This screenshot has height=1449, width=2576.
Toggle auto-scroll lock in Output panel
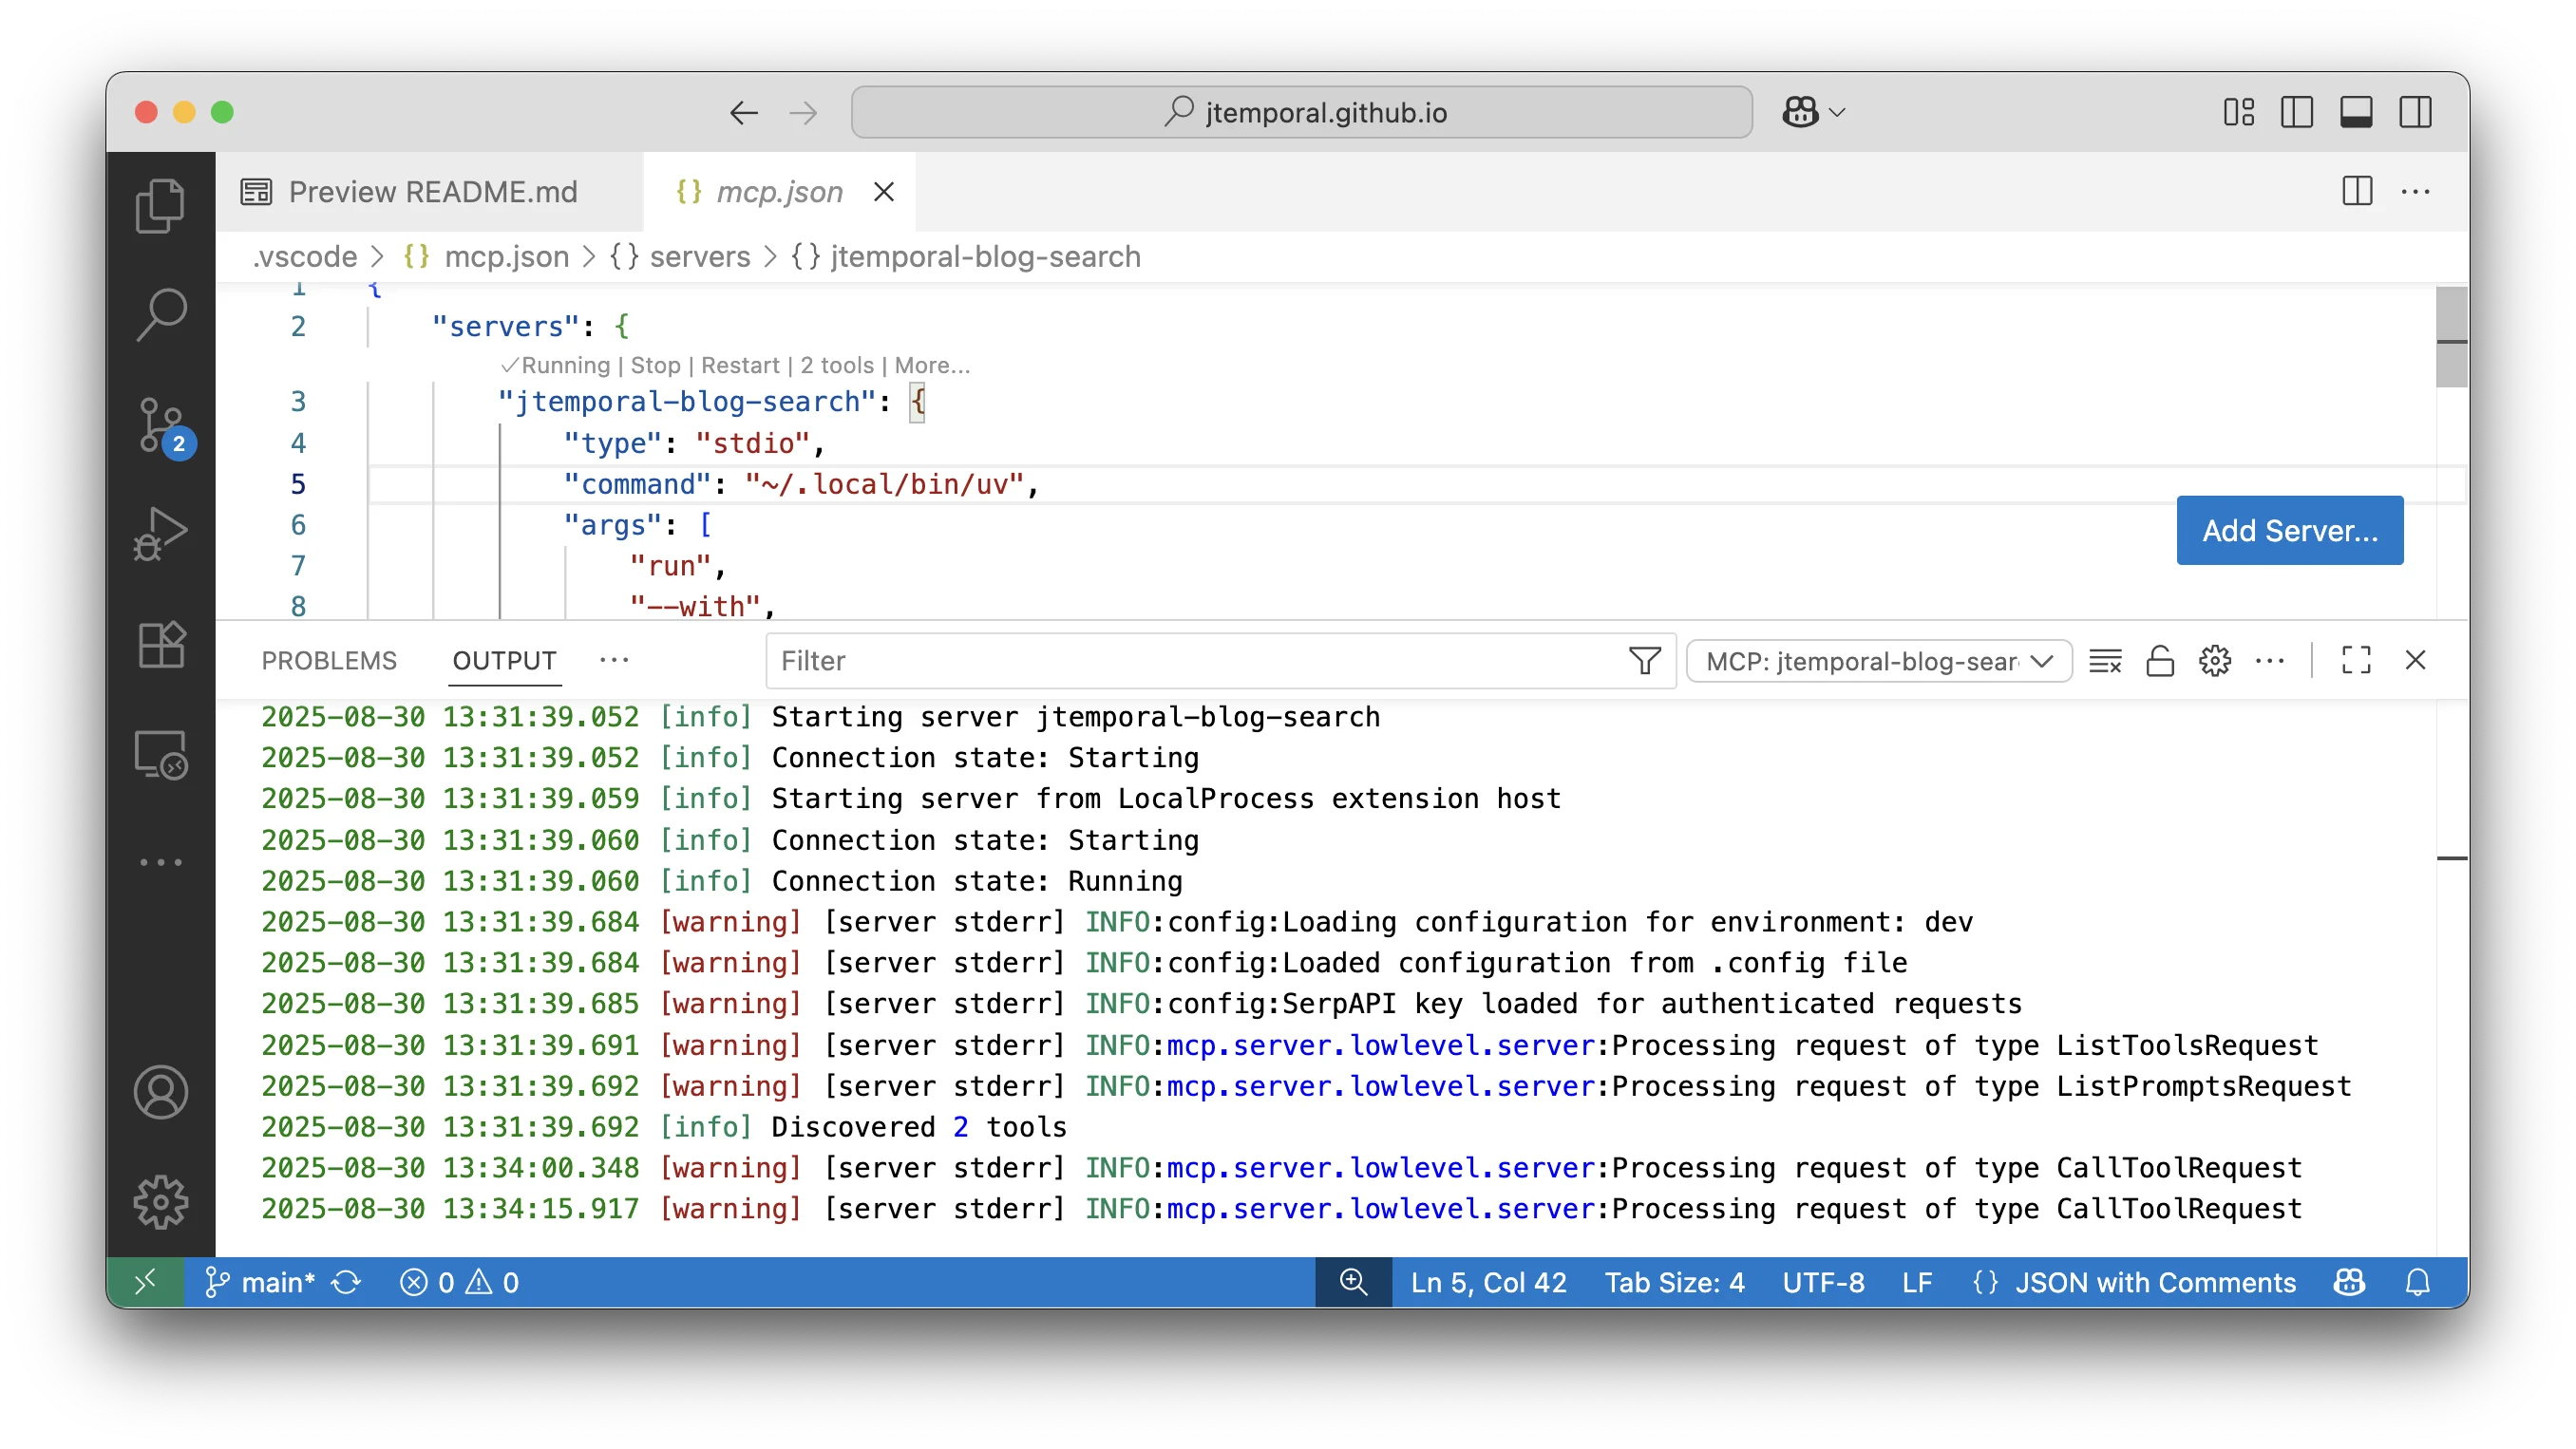pos(2160,660)
